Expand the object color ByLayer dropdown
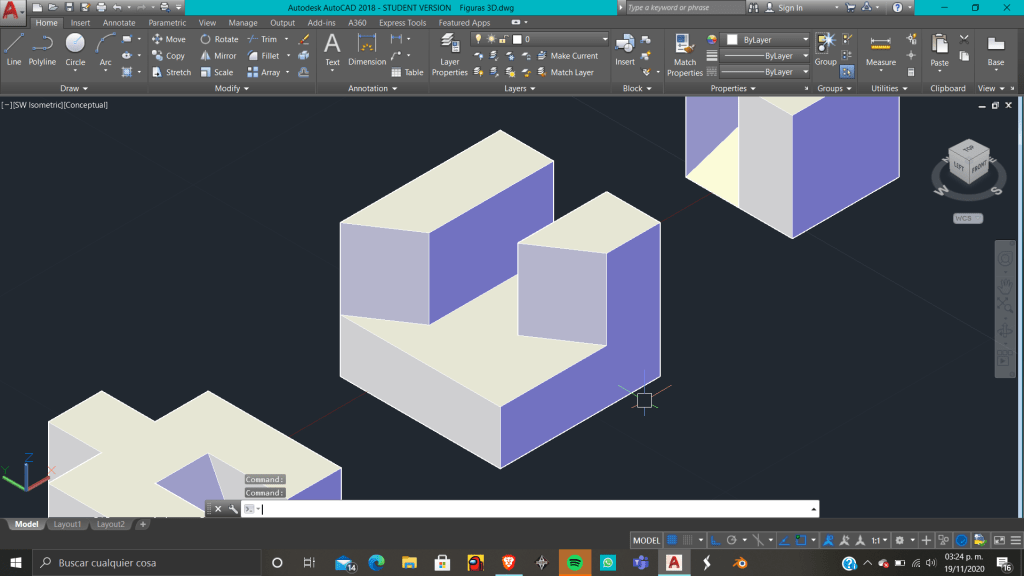 765,40
